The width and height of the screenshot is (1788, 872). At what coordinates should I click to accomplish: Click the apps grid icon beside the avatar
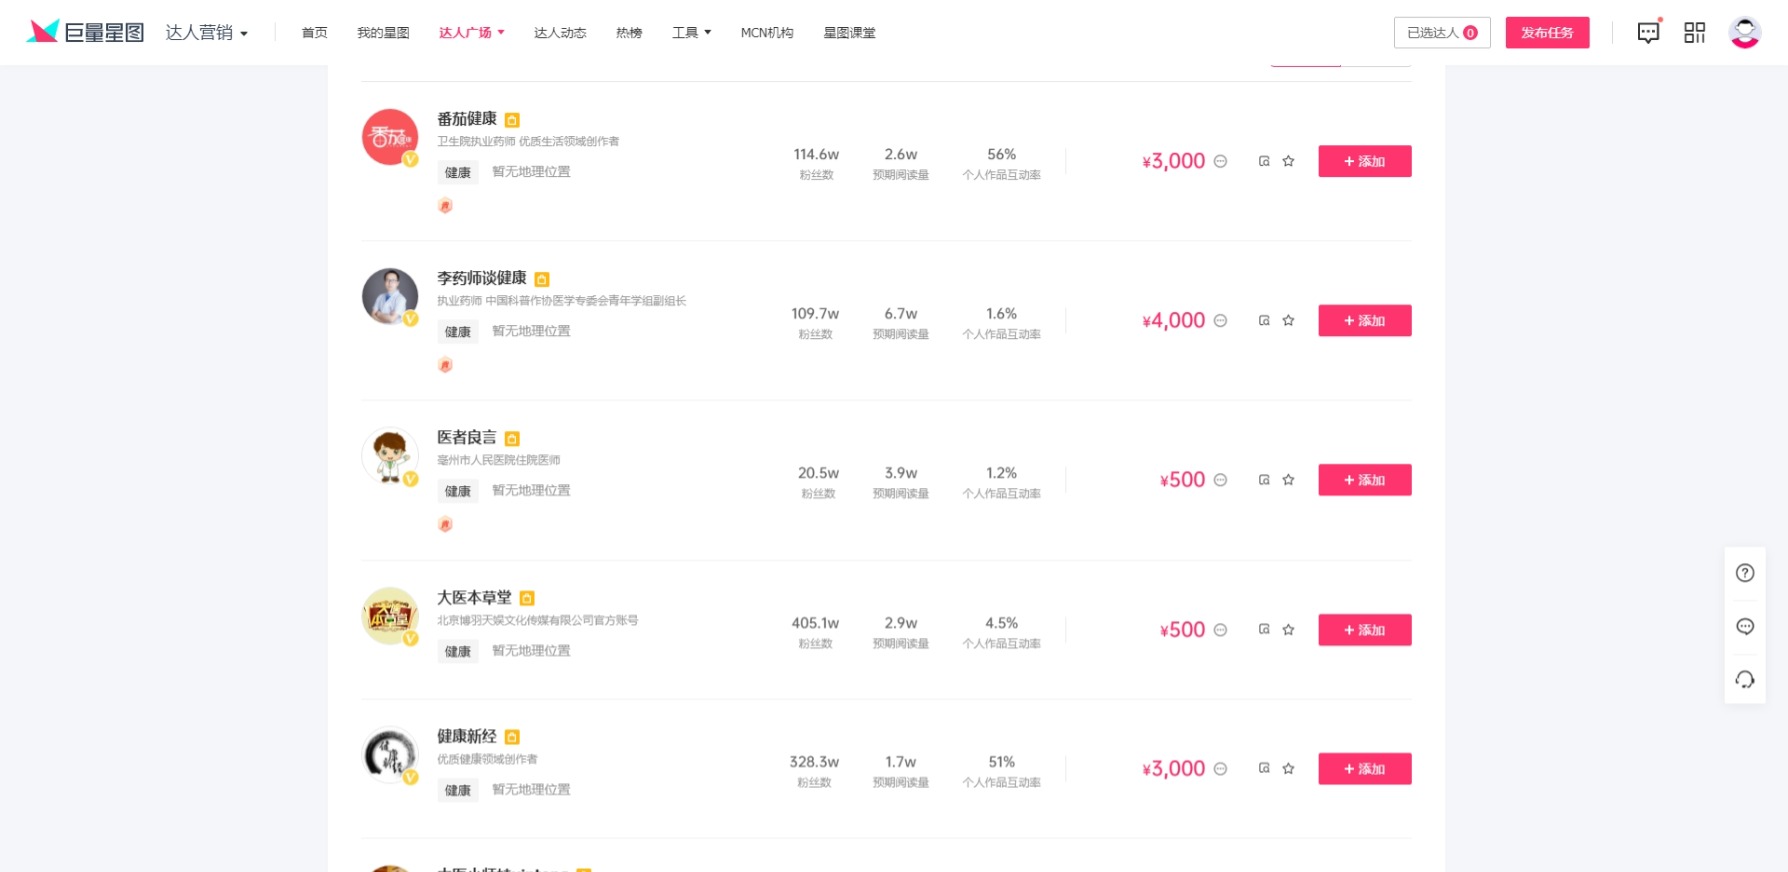tap(1694, 32)
